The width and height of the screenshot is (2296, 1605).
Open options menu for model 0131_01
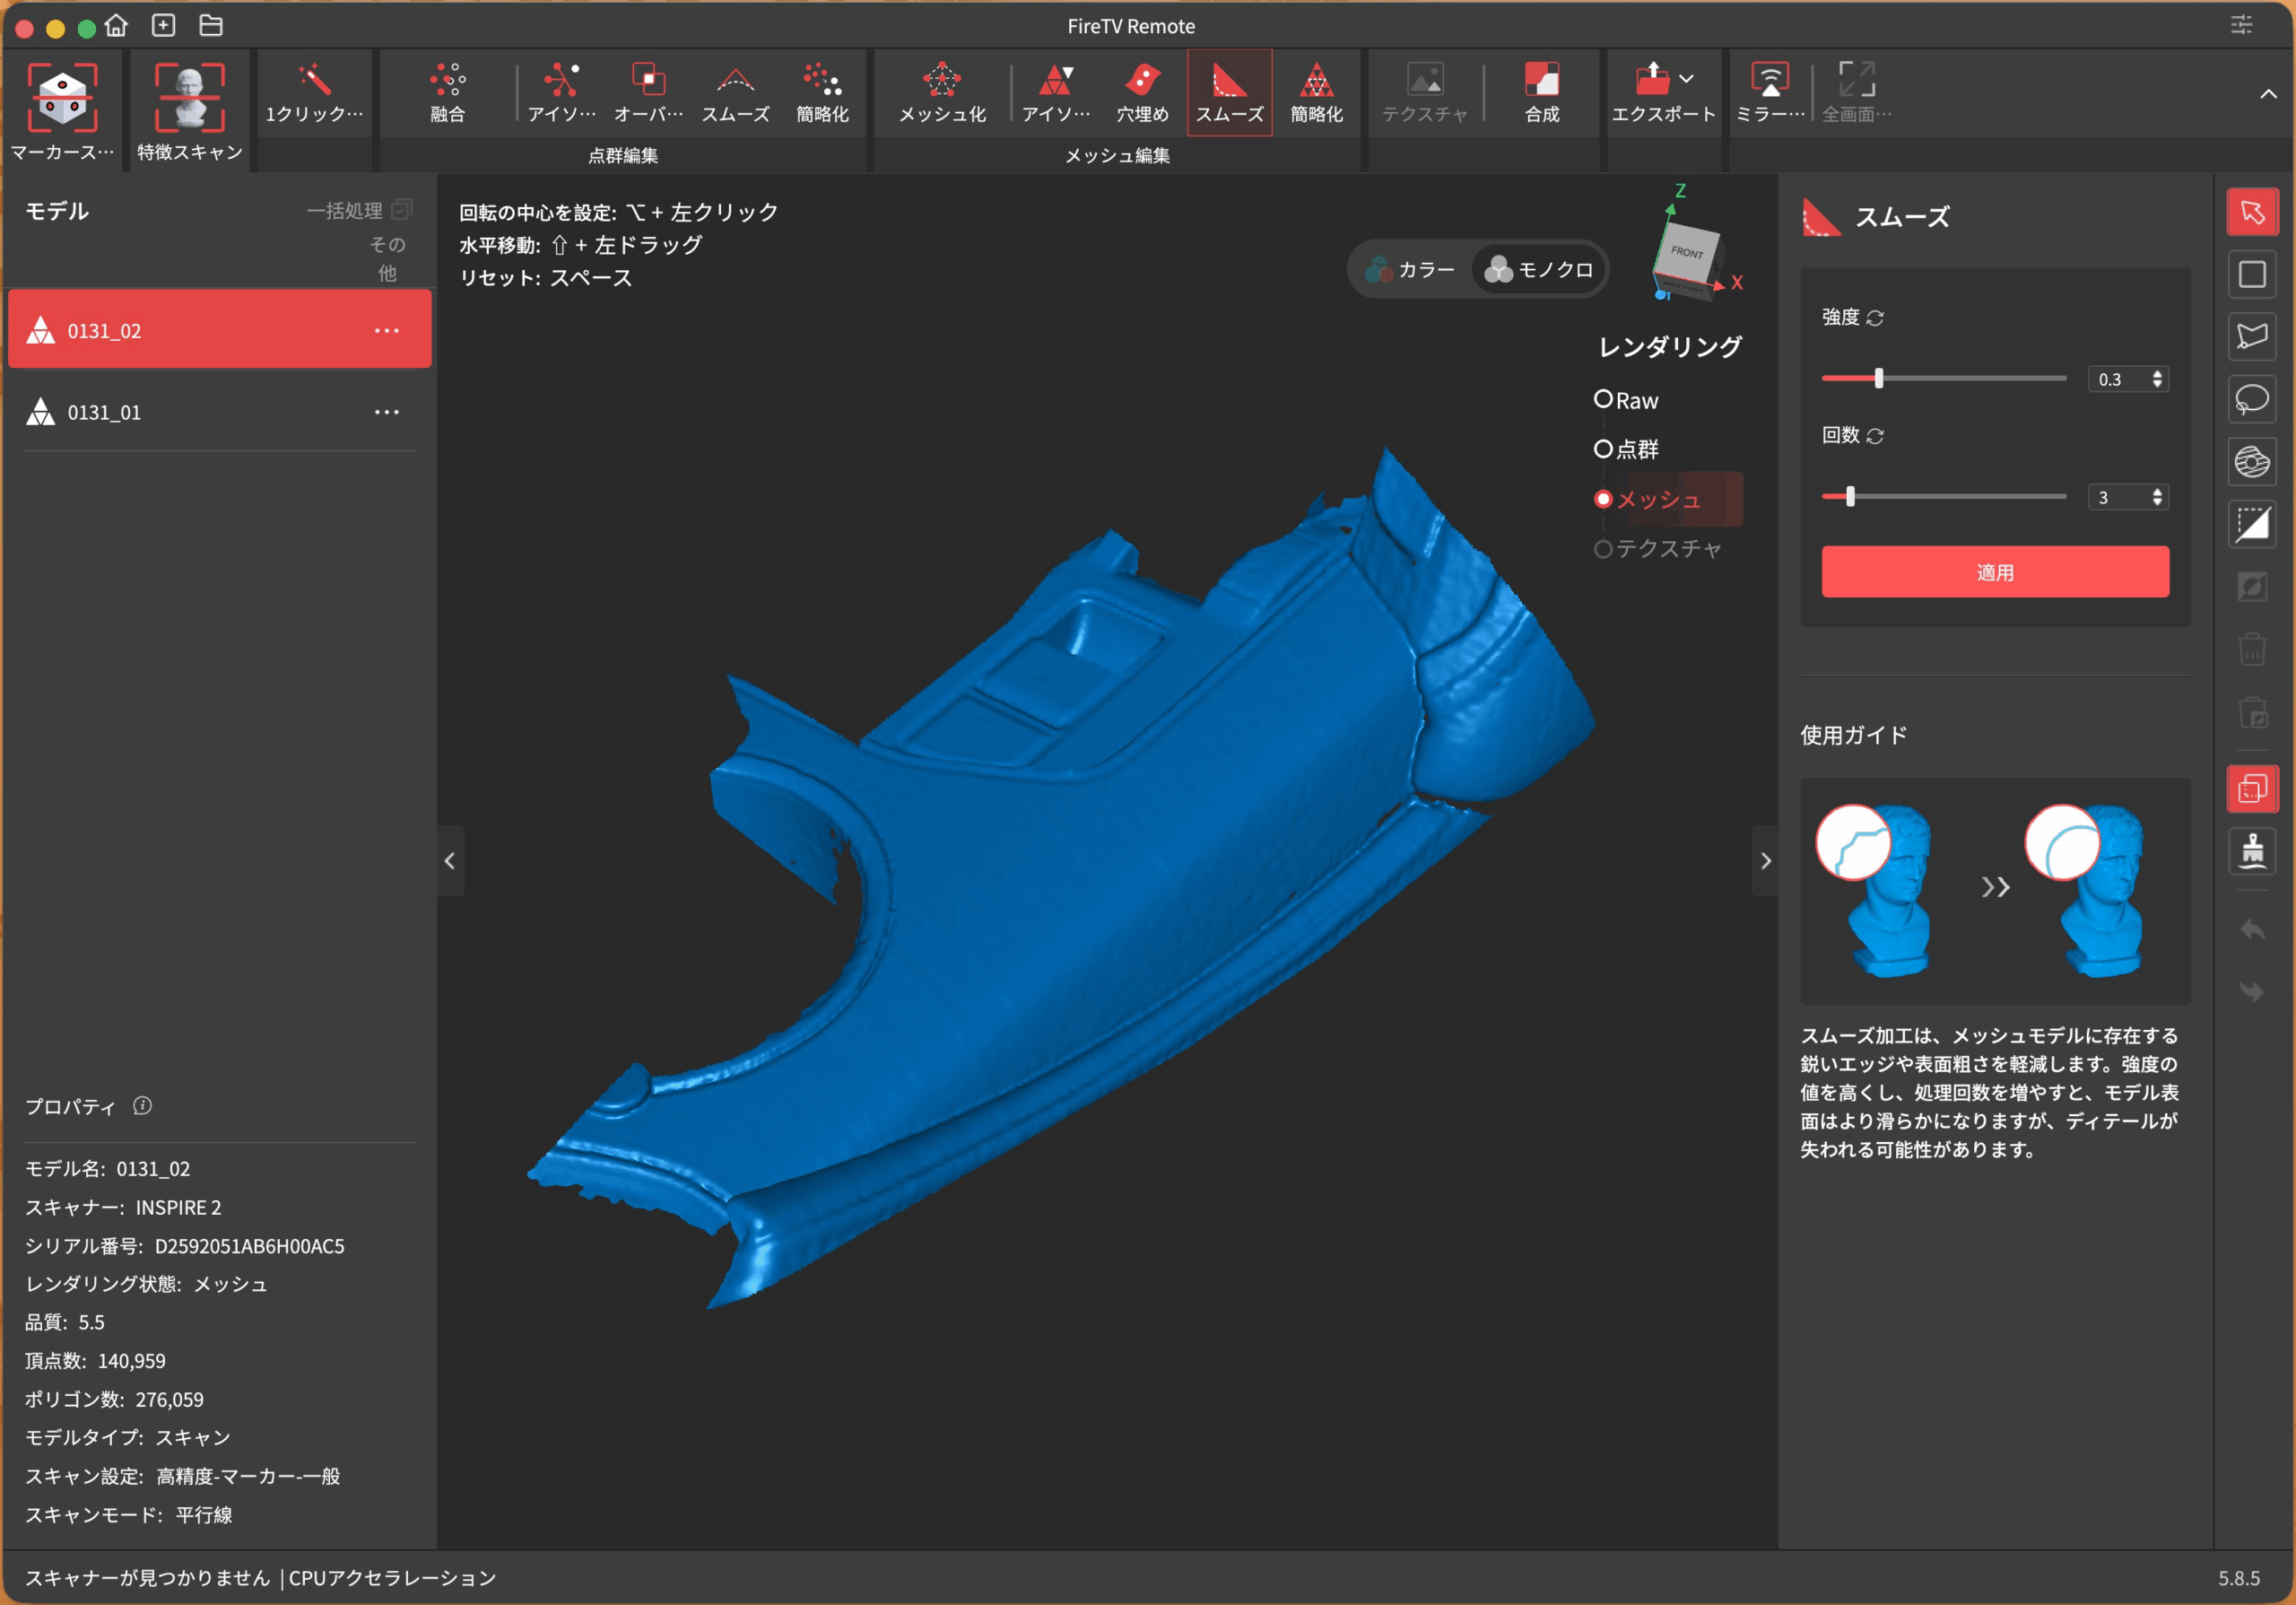tap(386, 412)
